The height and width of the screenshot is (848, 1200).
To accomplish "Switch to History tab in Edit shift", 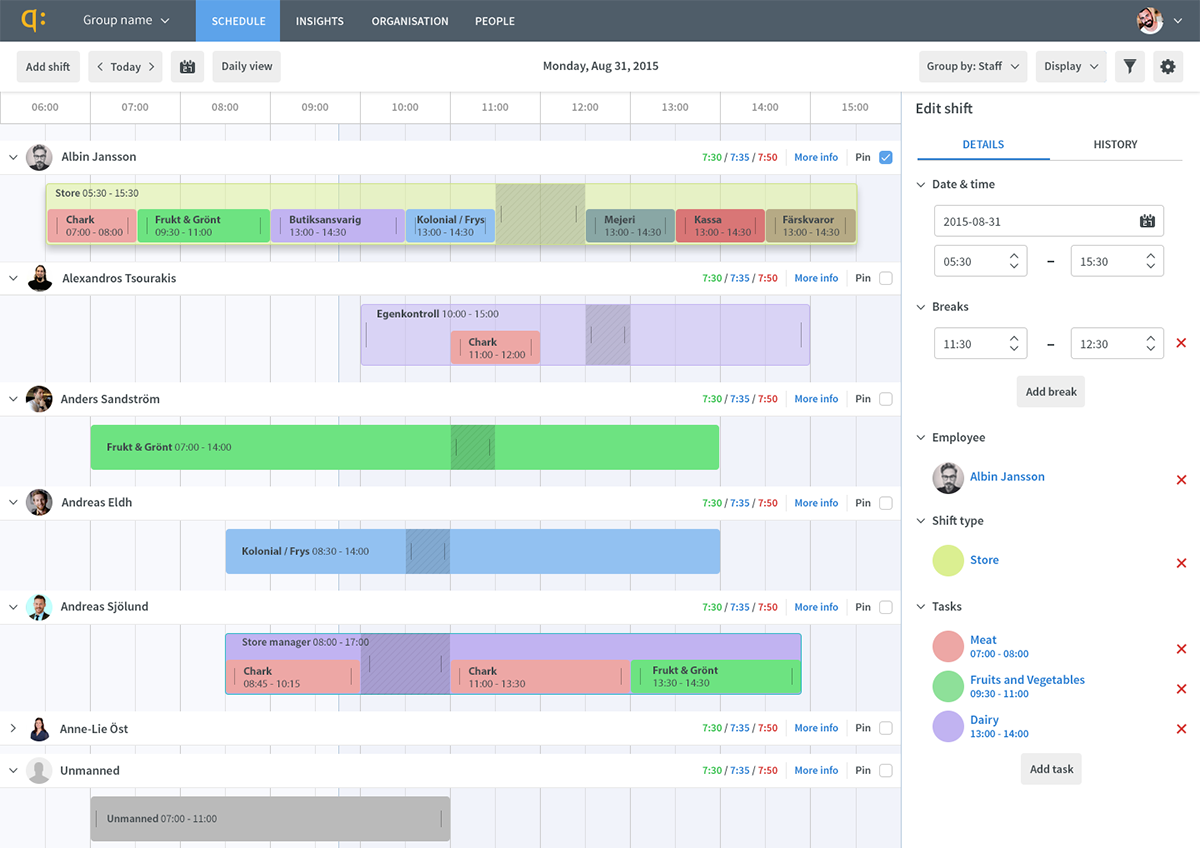I will pyautogui.click(x=1116, y=145).
